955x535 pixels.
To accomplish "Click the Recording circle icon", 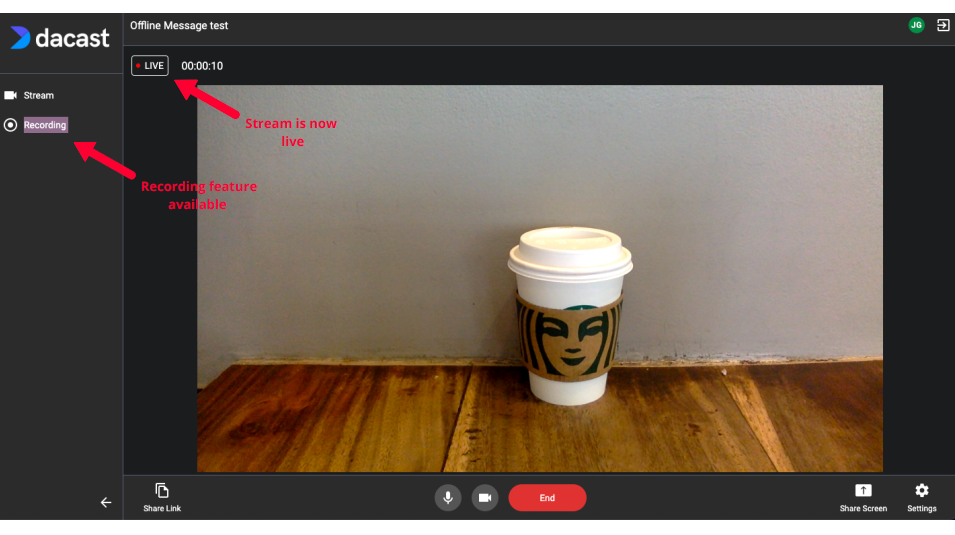I will 10,125.
